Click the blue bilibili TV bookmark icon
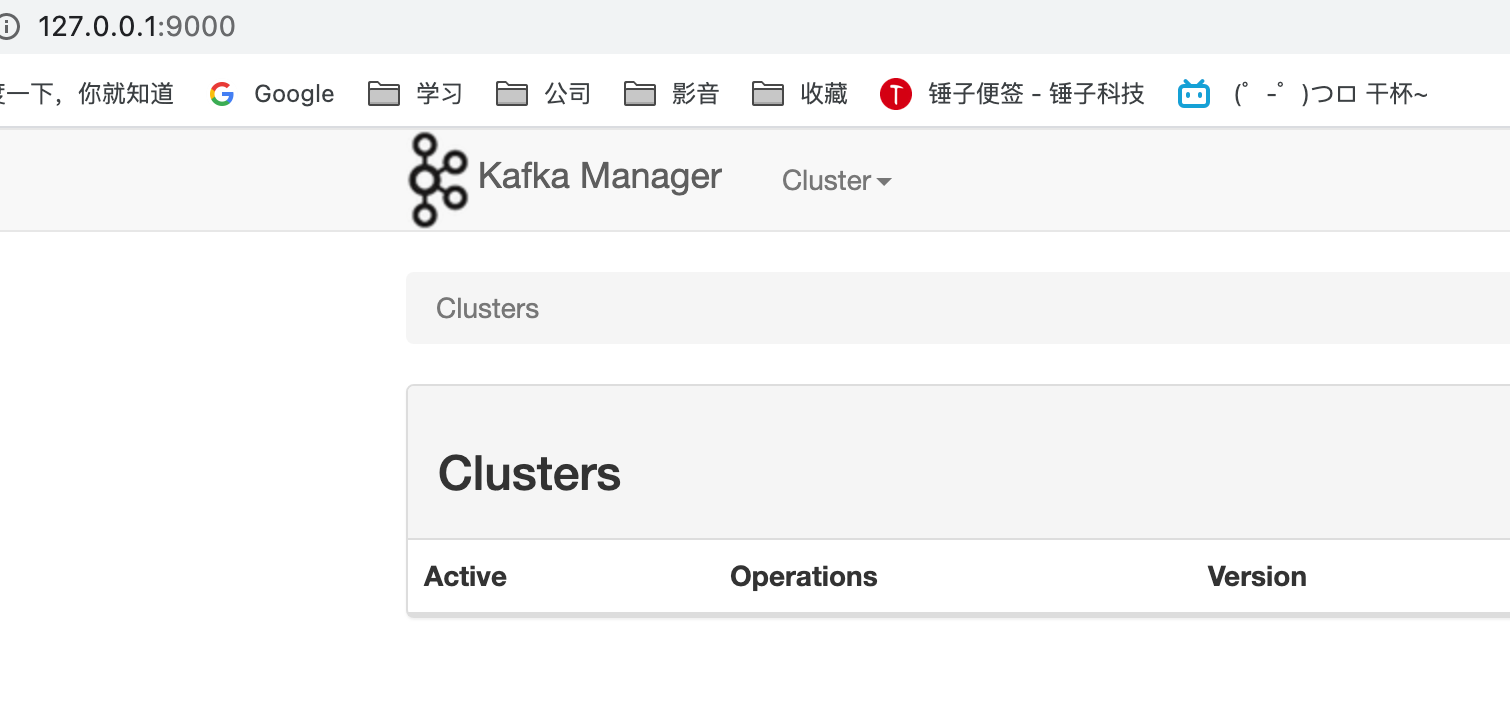 point(1194,94)
